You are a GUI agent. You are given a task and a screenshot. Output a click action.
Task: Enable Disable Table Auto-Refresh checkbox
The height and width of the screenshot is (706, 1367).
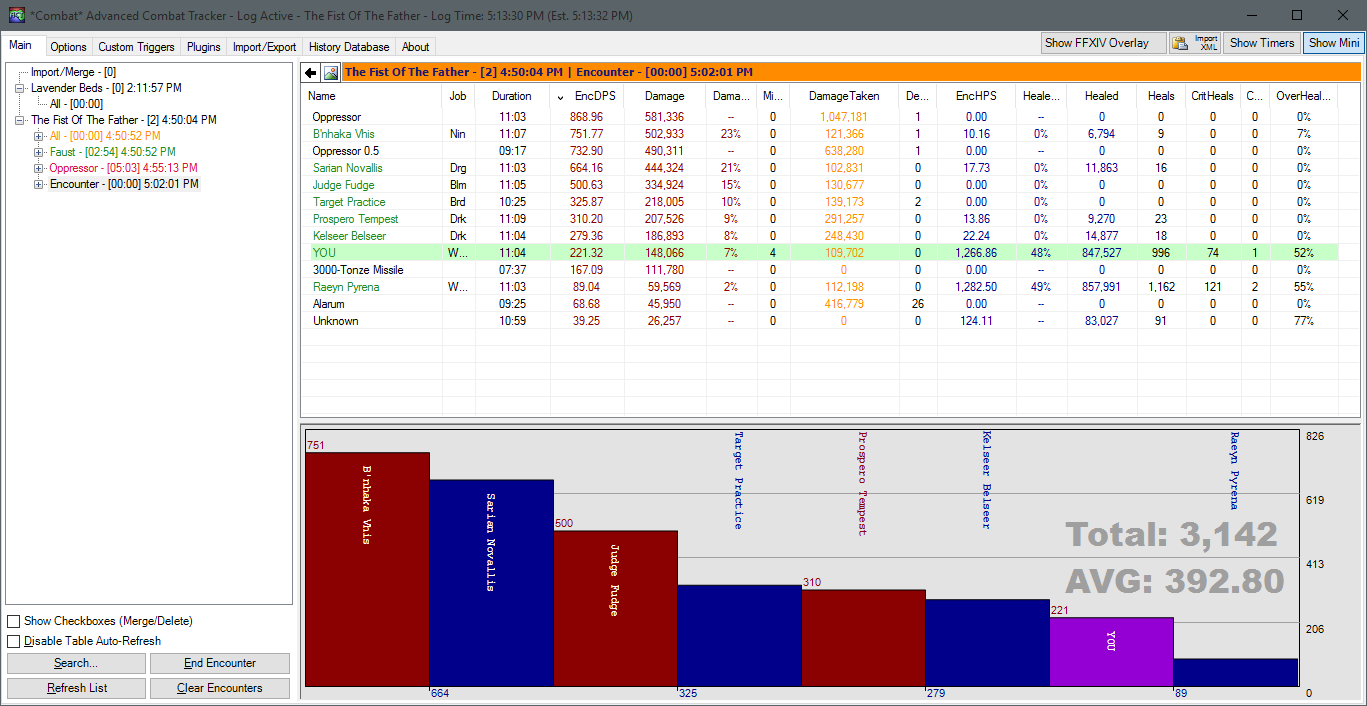[x=14, y=642]
